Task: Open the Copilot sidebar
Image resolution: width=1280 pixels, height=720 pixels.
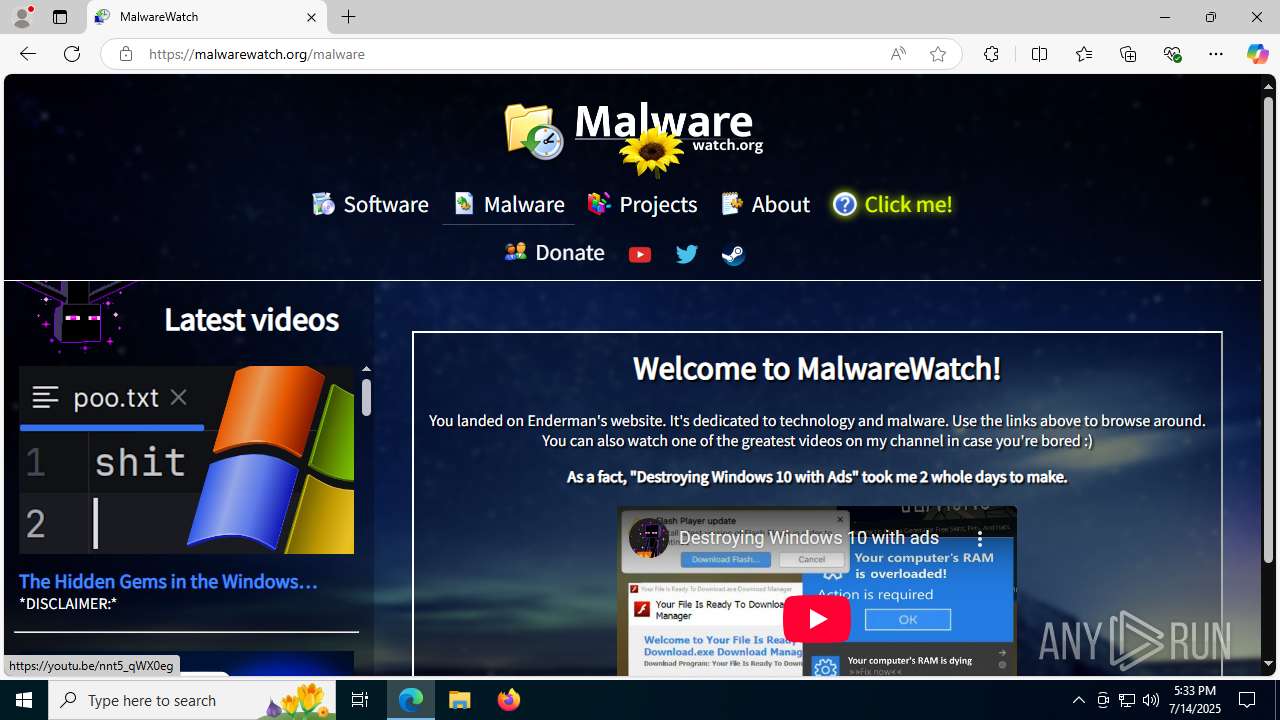Action: pos(1257,54)
